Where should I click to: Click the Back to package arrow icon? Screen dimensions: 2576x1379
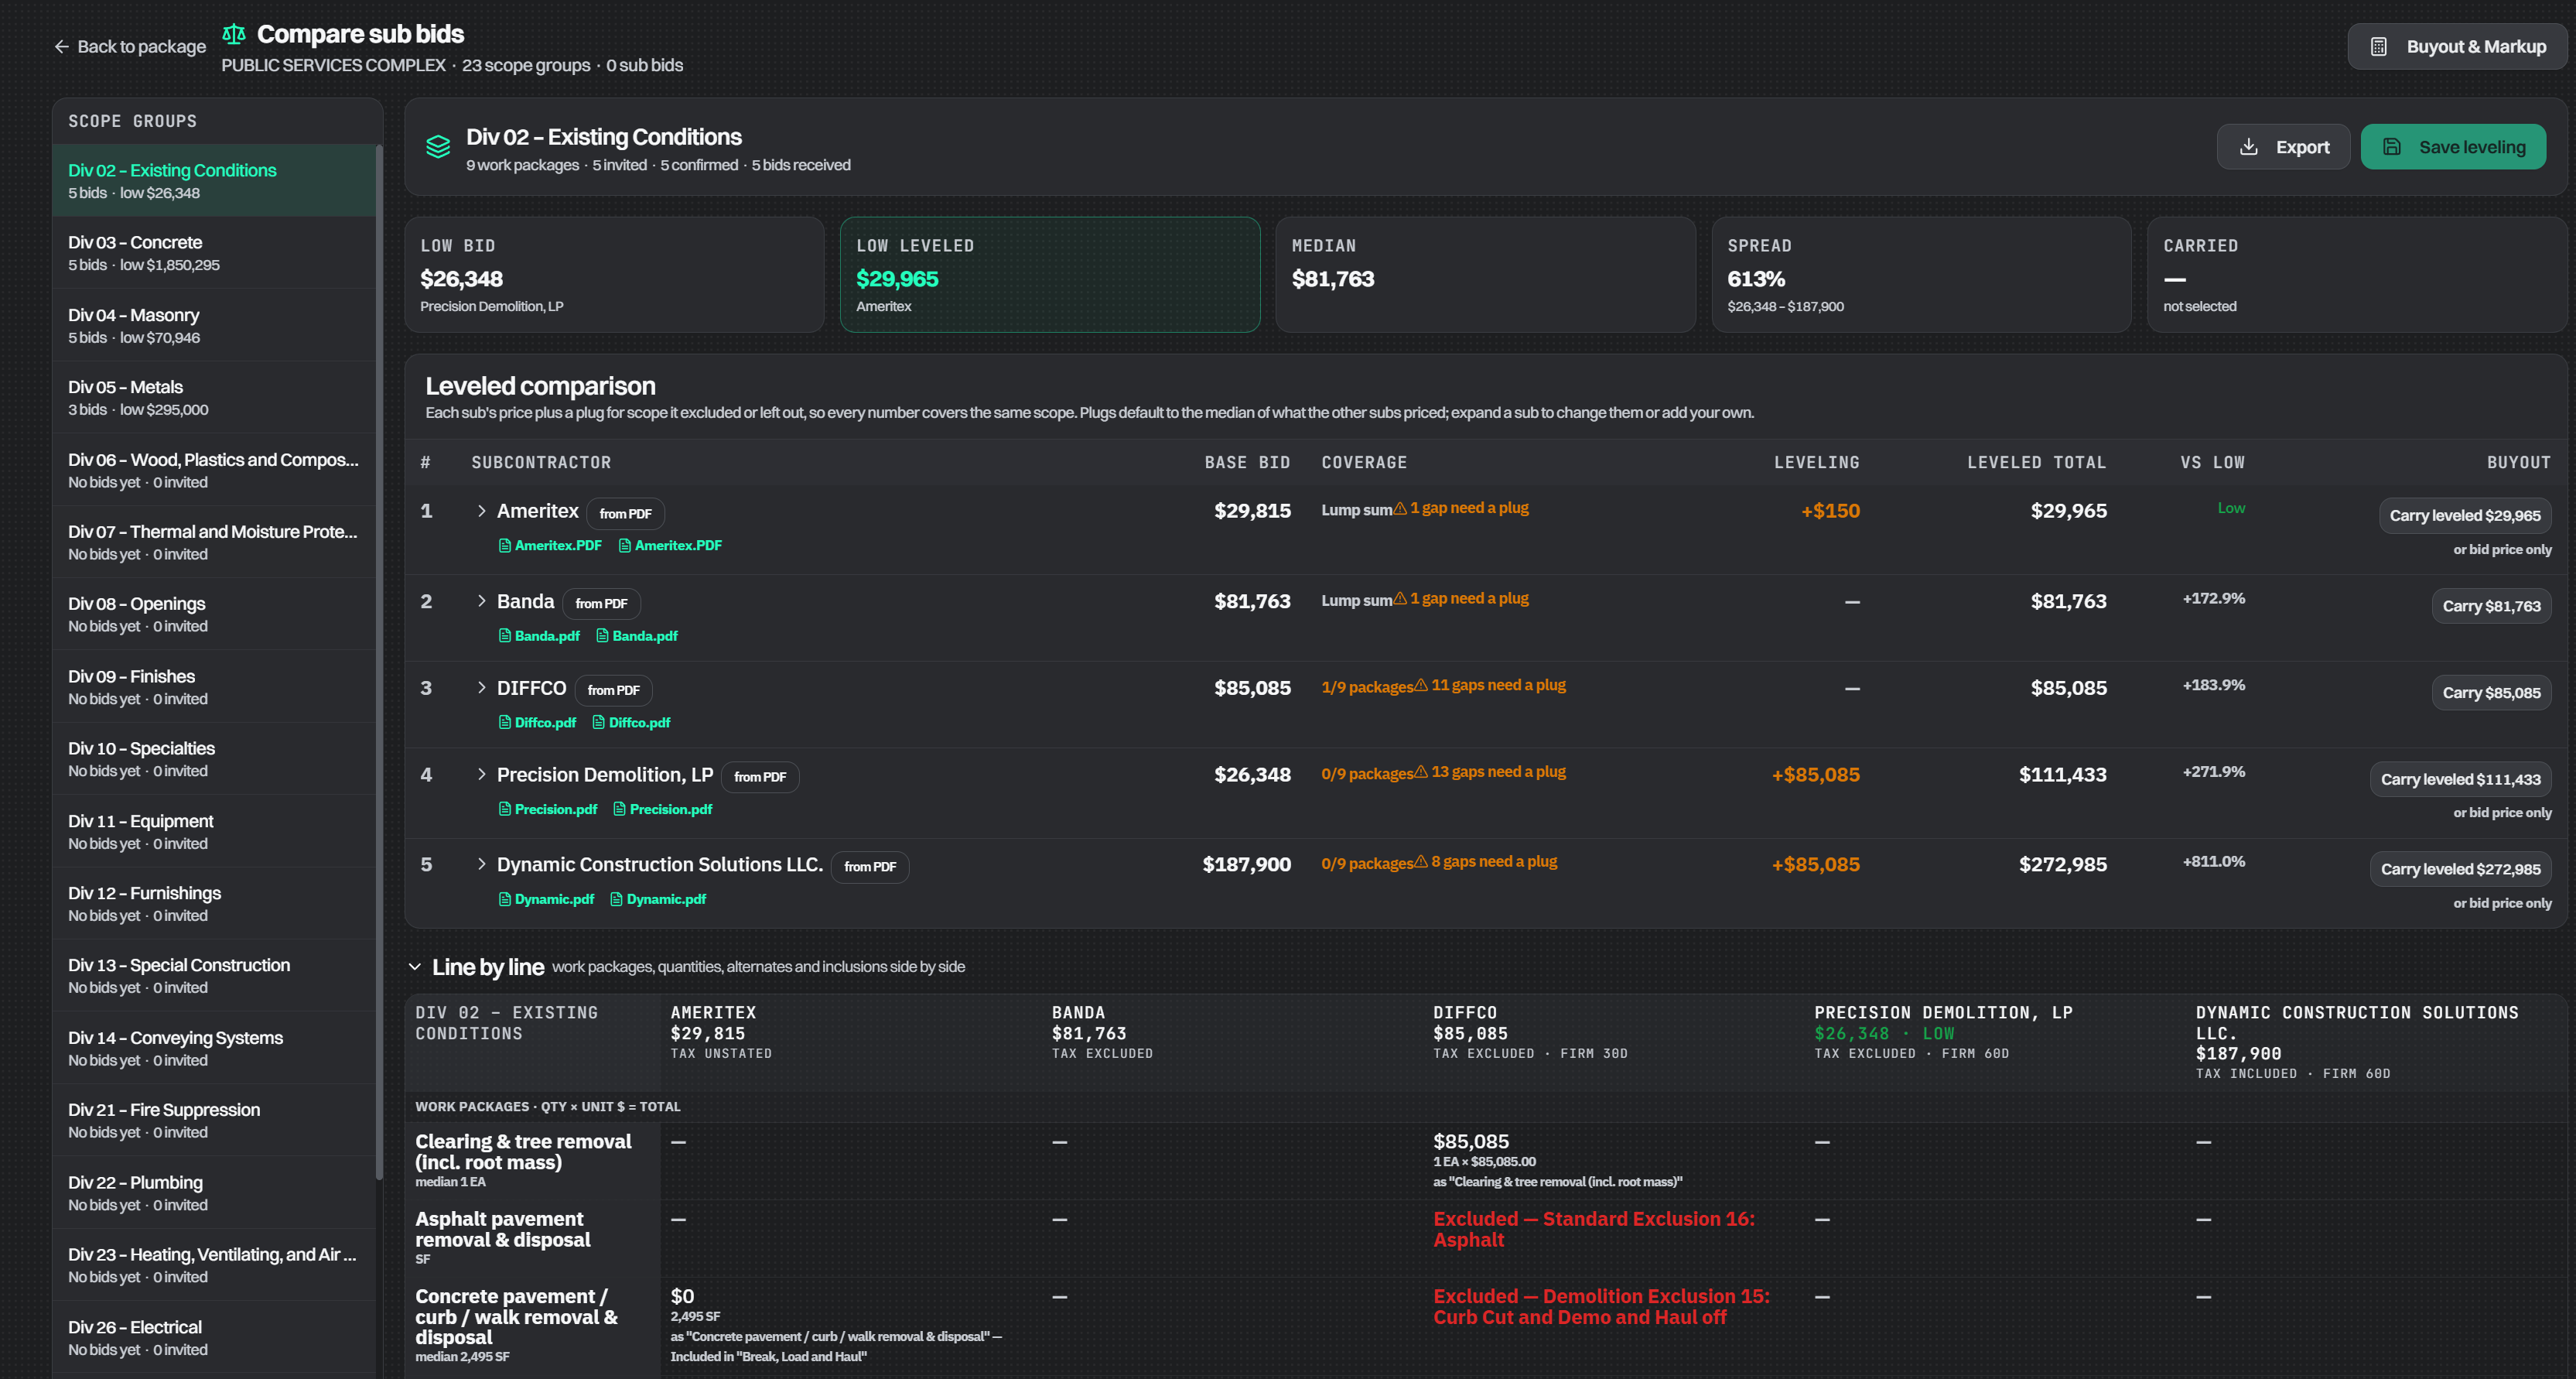pyautogui.click(x=61, y=47)
